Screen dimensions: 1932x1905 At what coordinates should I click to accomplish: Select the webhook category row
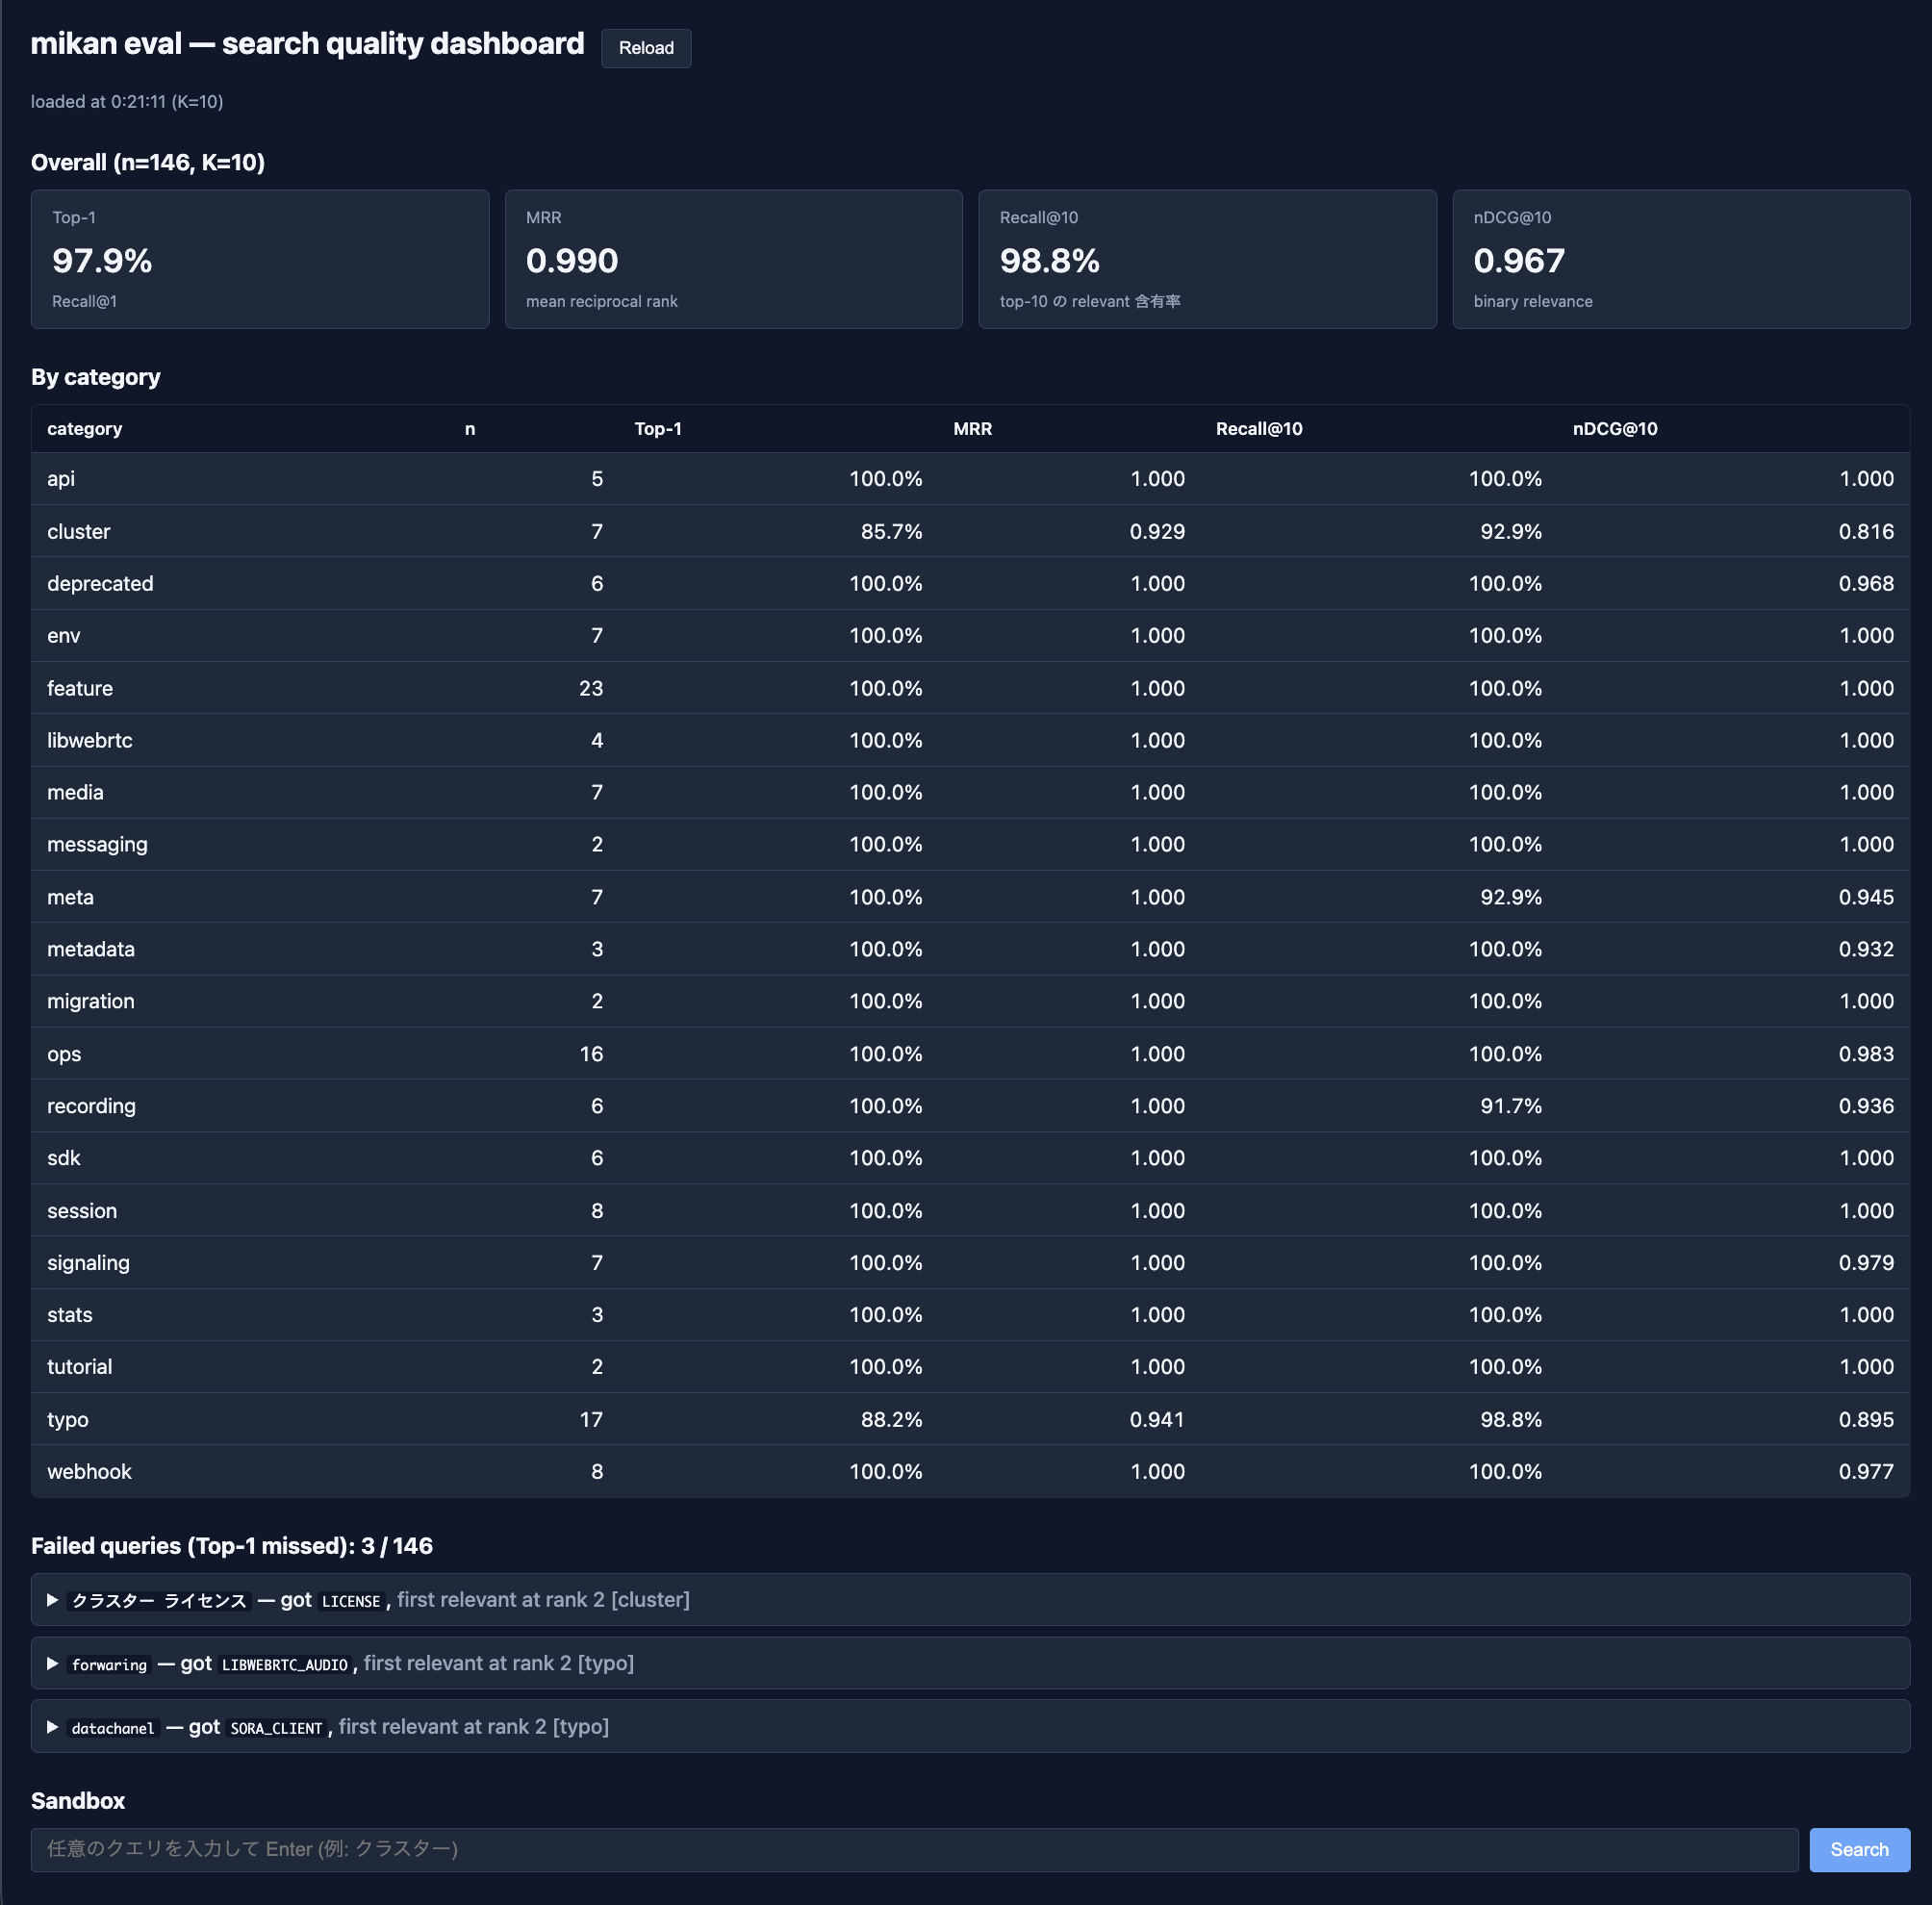(89, 1471)
